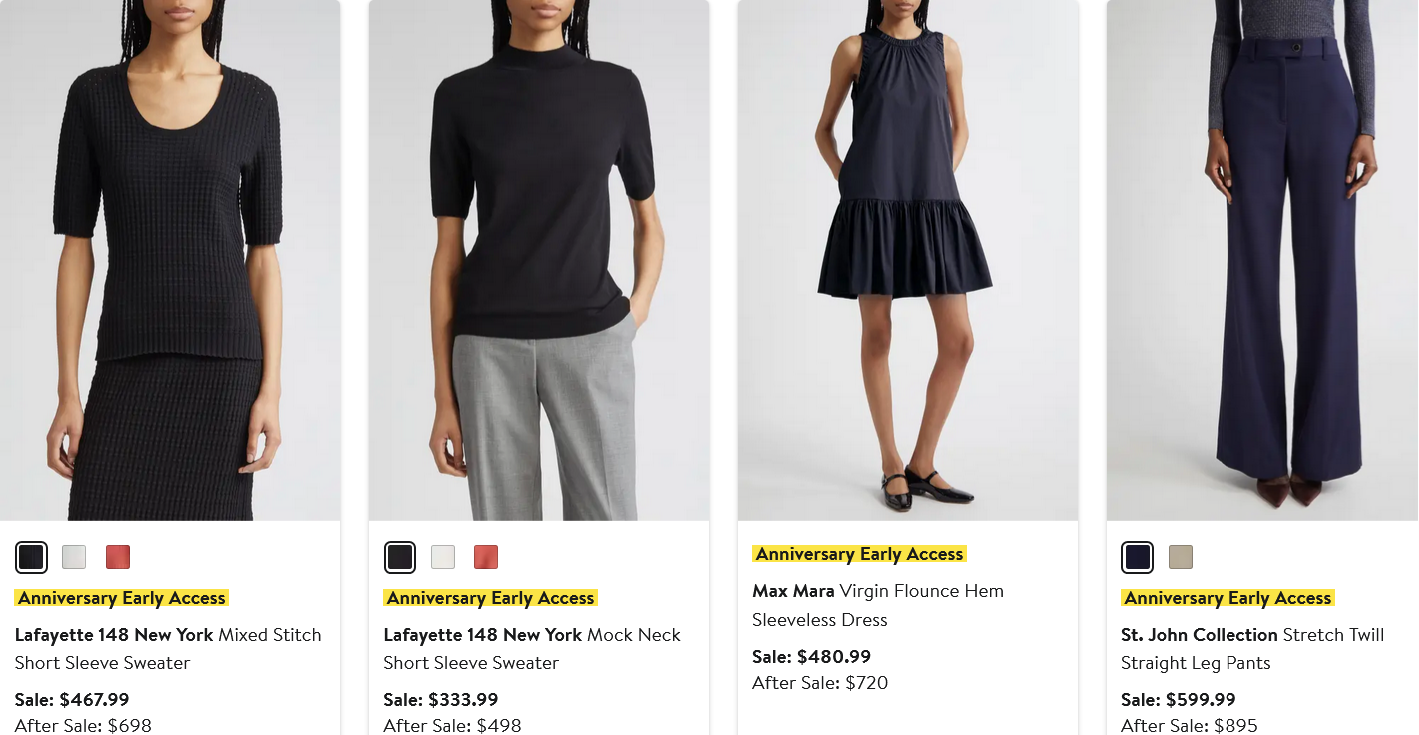Open Mixed Stitch Short Sleeve Sweater product image
This screenshot has width=1419, height=735.
[x=170, y=260]
